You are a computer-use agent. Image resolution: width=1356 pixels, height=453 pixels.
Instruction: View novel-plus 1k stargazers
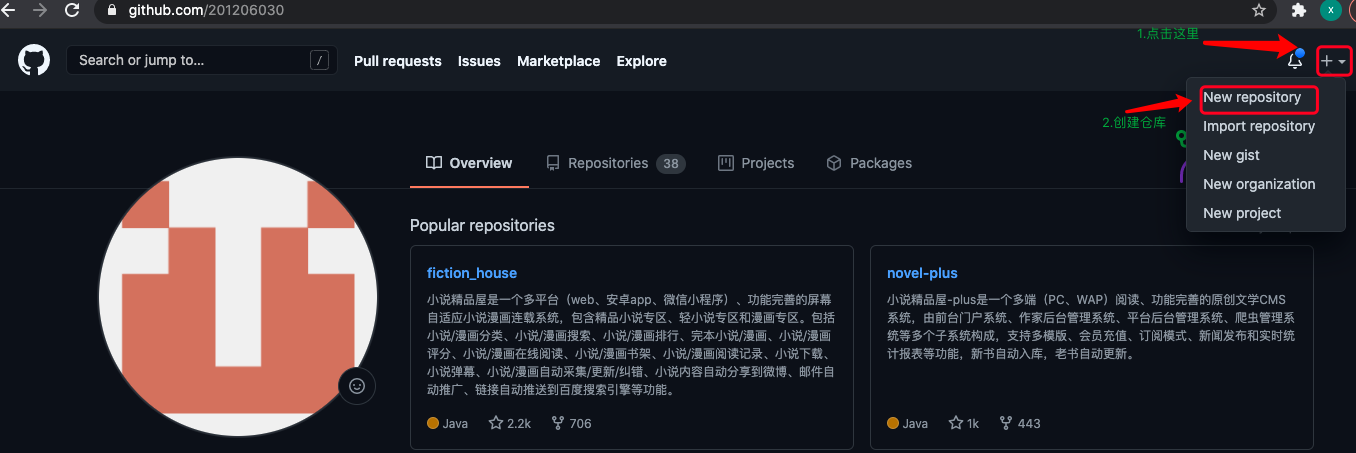click(963, 423)
